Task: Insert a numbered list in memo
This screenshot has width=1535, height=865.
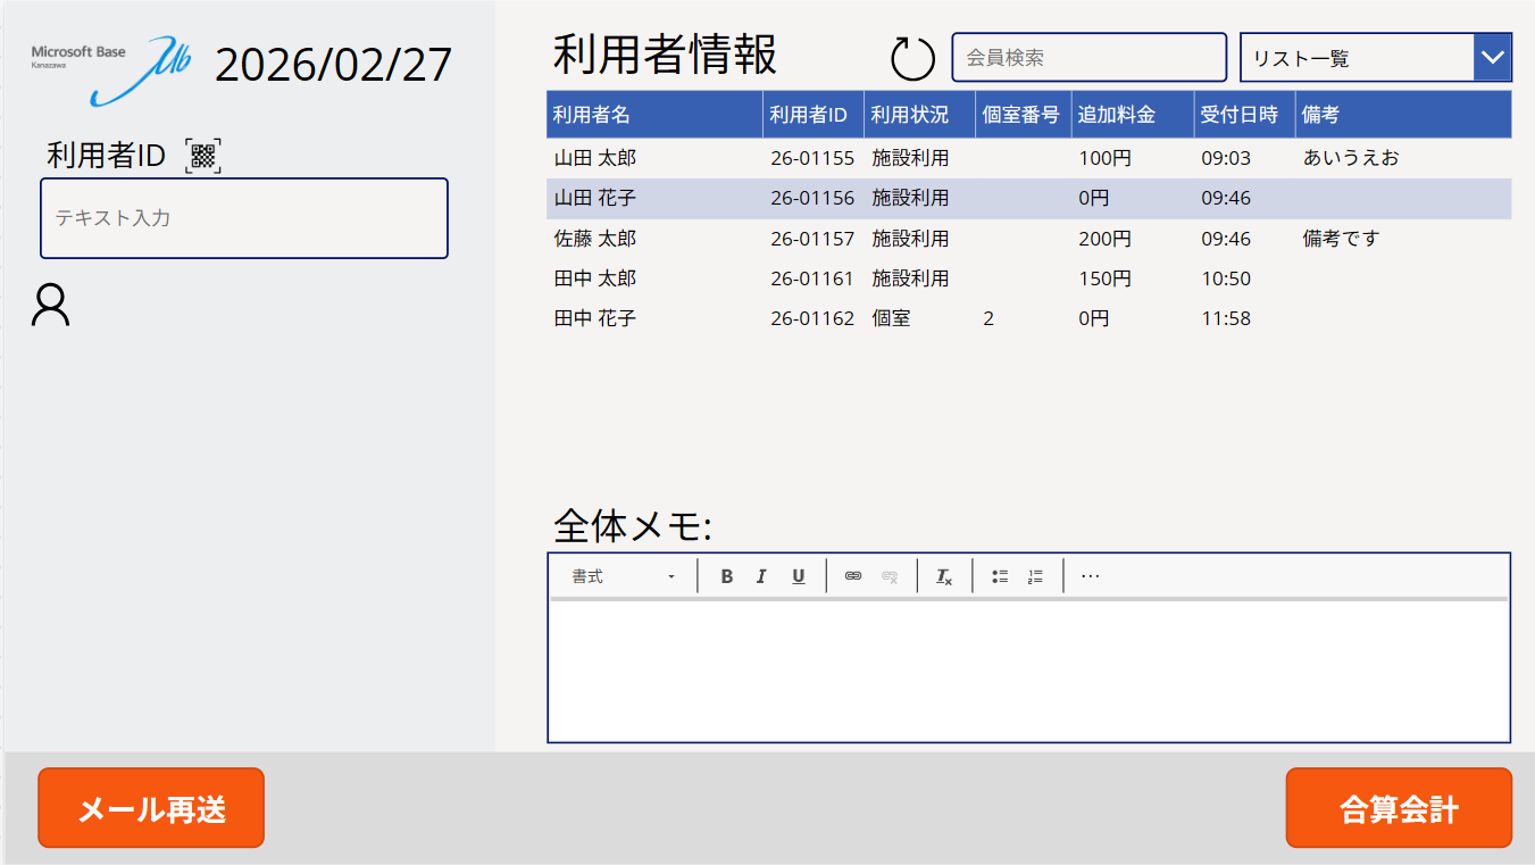Action: (x=1035, y=576)
